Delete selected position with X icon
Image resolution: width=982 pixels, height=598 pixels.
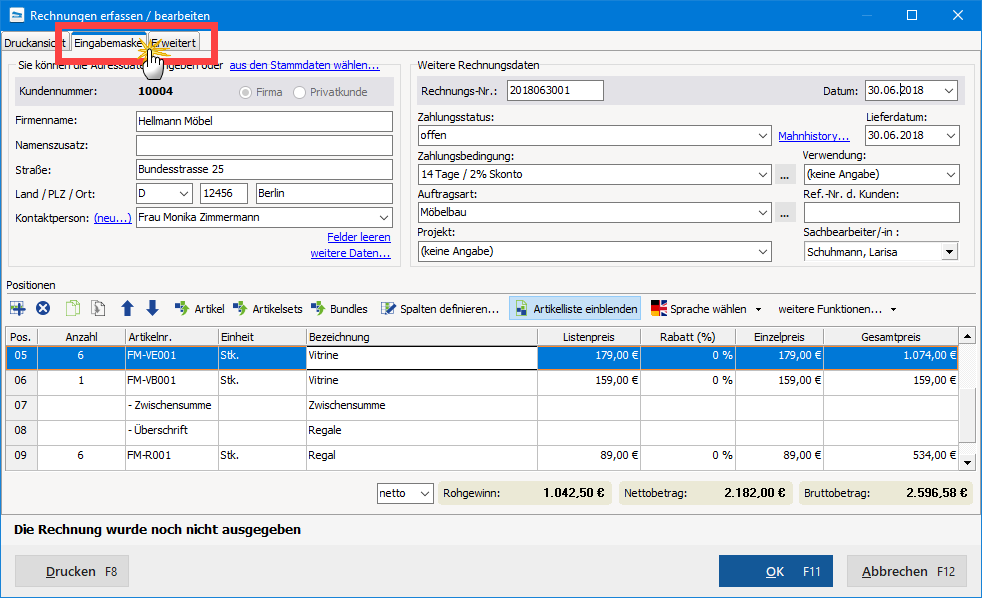pyautogui.click(x=43, y=308)
